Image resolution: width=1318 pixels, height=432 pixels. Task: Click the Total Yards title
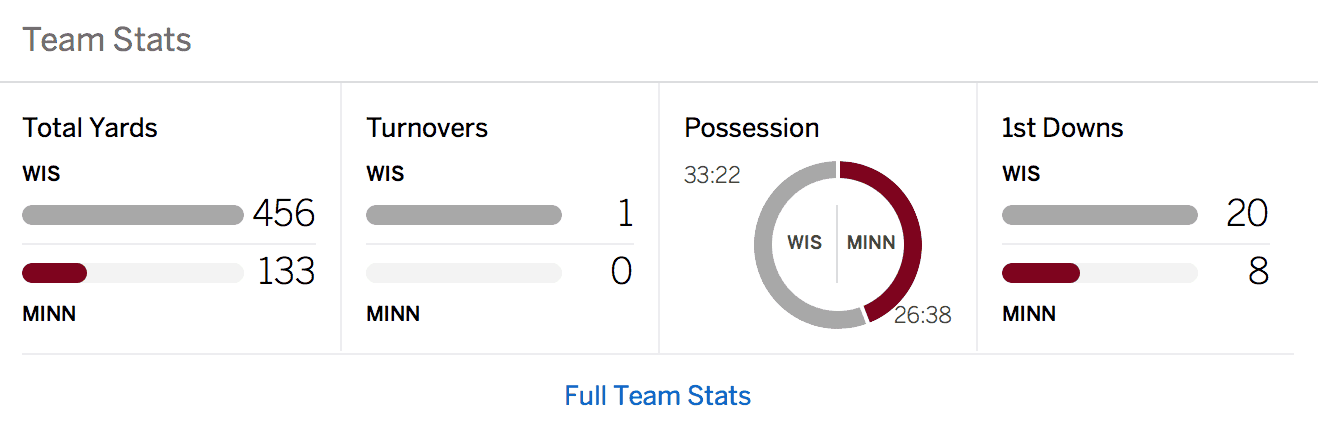[x=90, y=128]
